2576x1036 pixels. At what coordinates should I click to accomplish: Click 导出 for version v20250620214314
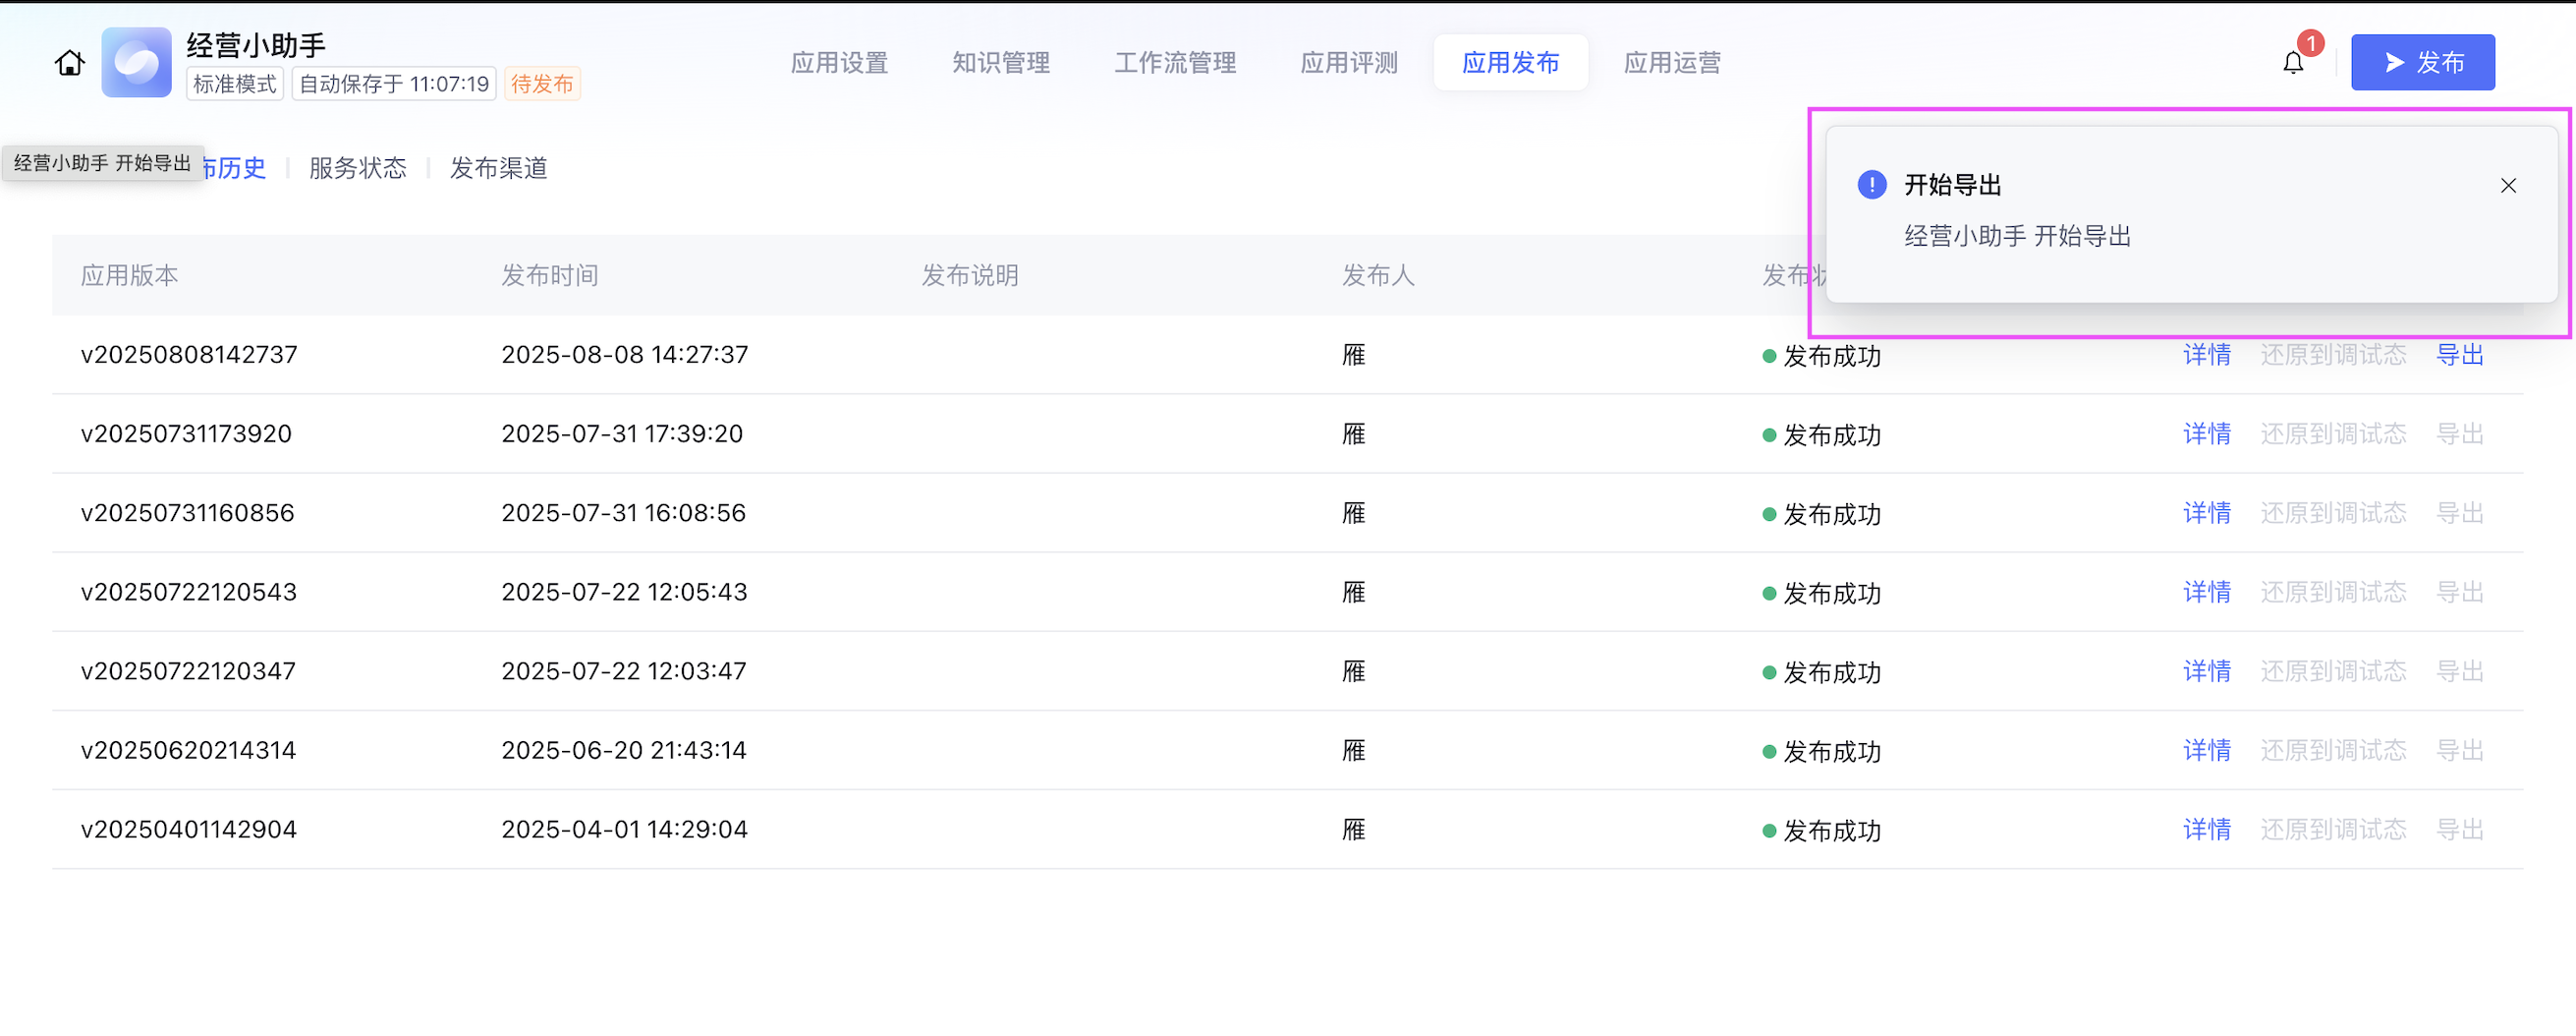(2460, 750)
